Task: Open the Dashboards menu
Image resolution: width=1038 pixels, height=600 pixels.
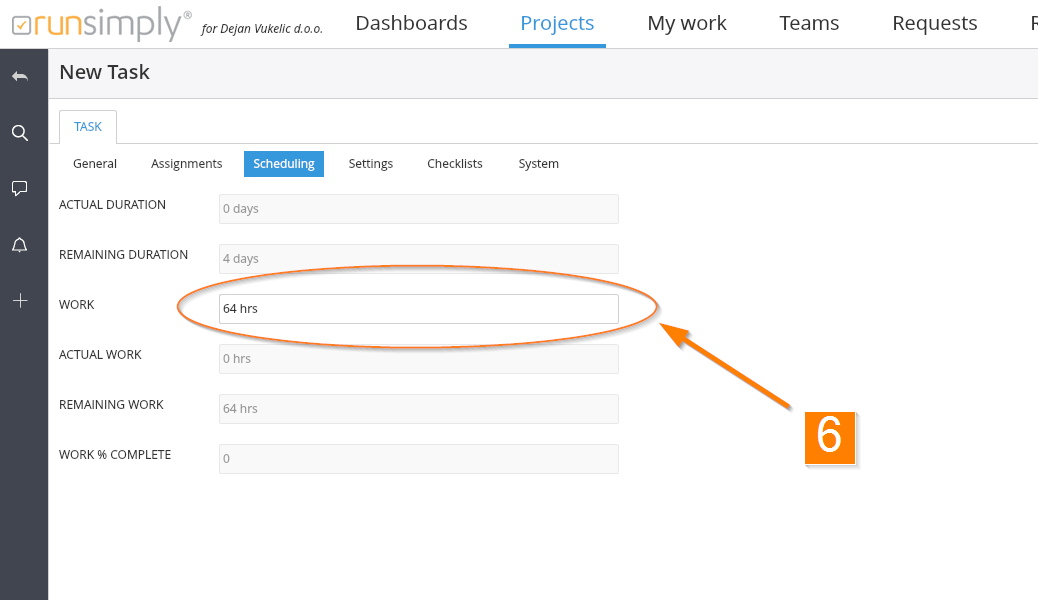Action: (411, 23)
